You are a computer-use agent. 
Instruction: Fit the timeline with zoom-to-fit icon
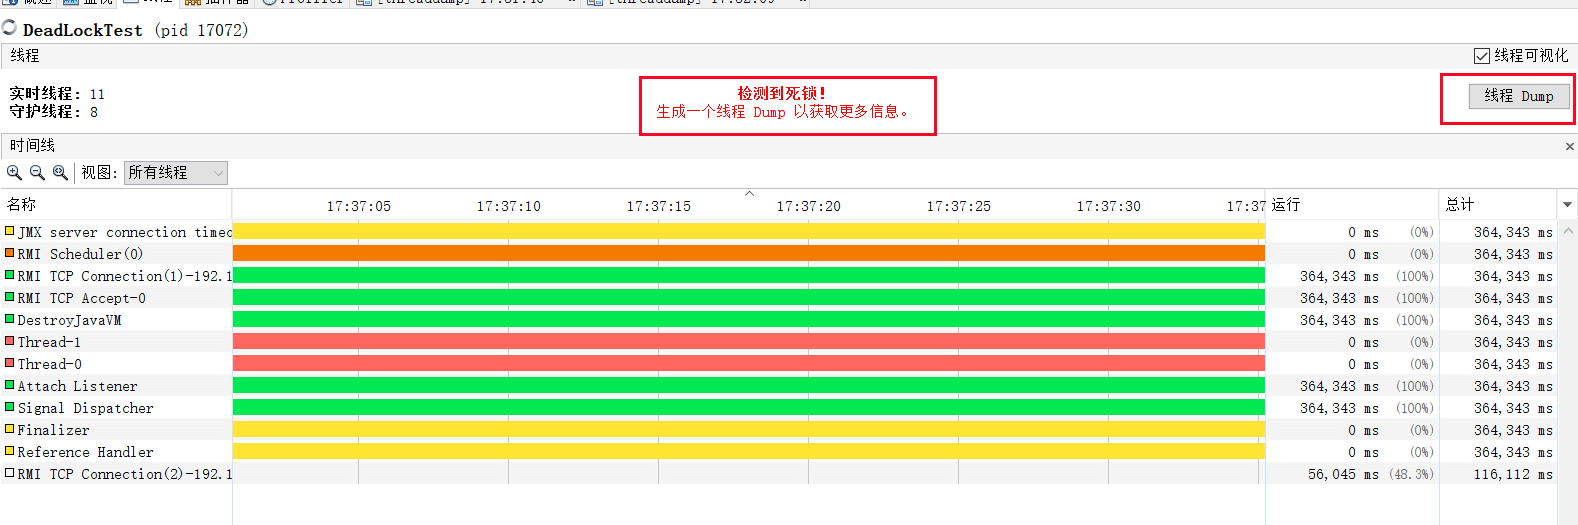[x=60, y=173]
